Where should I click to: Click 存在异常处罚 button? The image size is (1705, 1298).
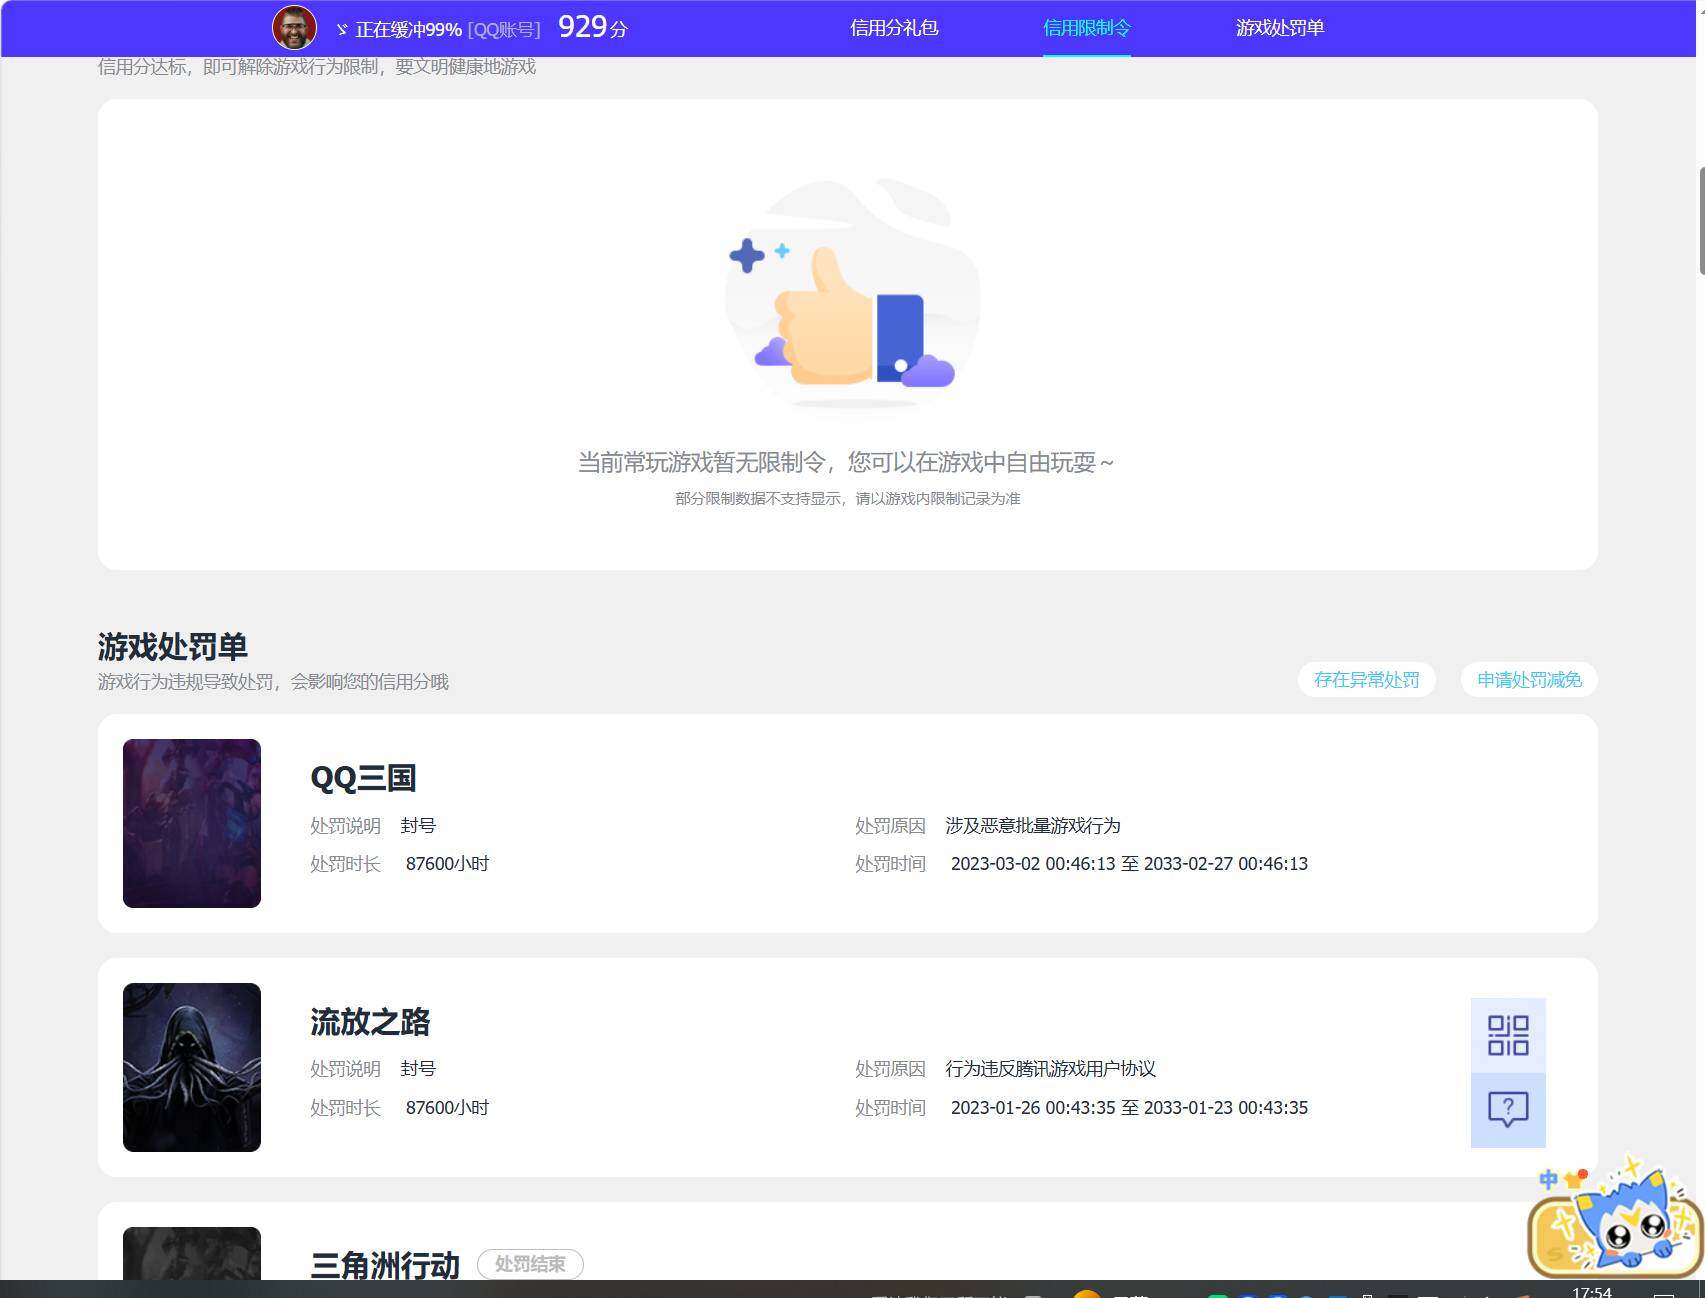coord(1366,680)
